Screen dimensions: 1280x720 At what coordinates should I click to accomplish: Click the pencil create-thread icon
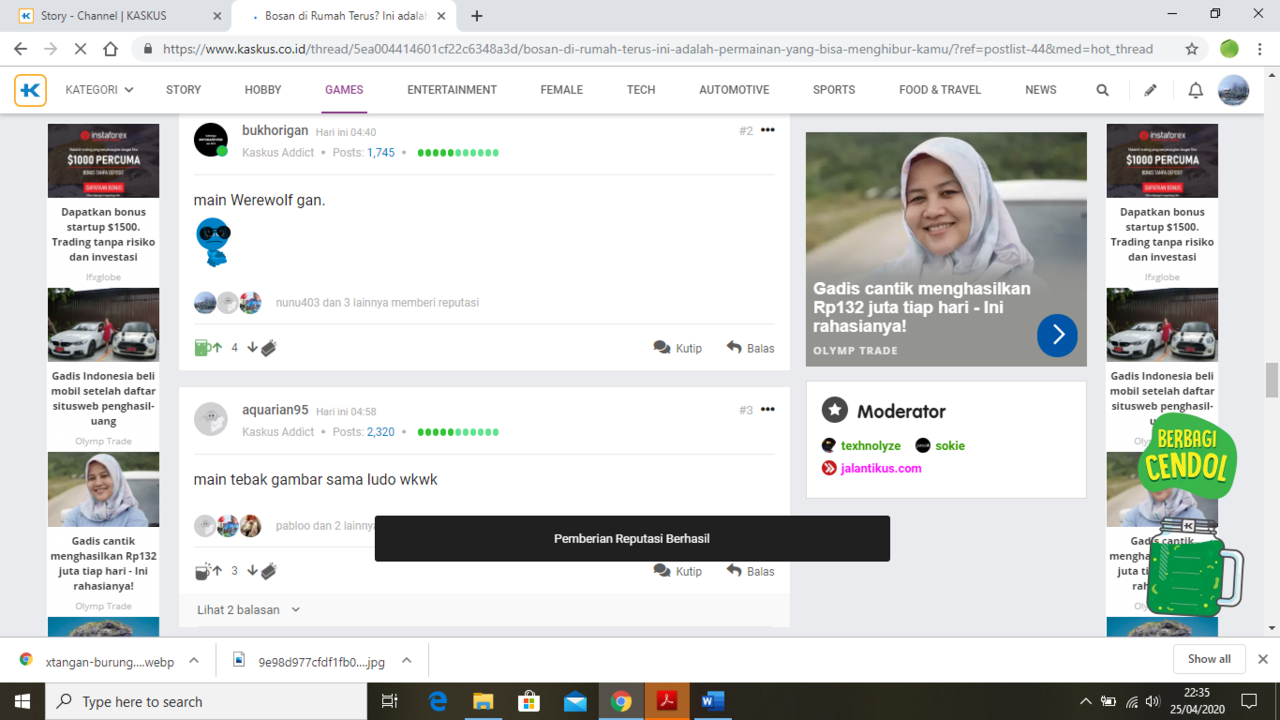click(1150, 90)
